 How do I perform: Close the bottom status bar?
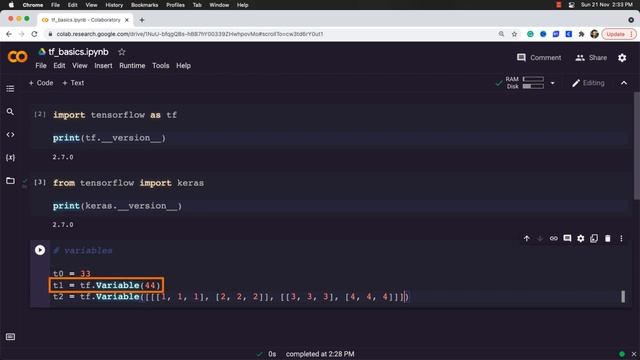coord(634,354)
